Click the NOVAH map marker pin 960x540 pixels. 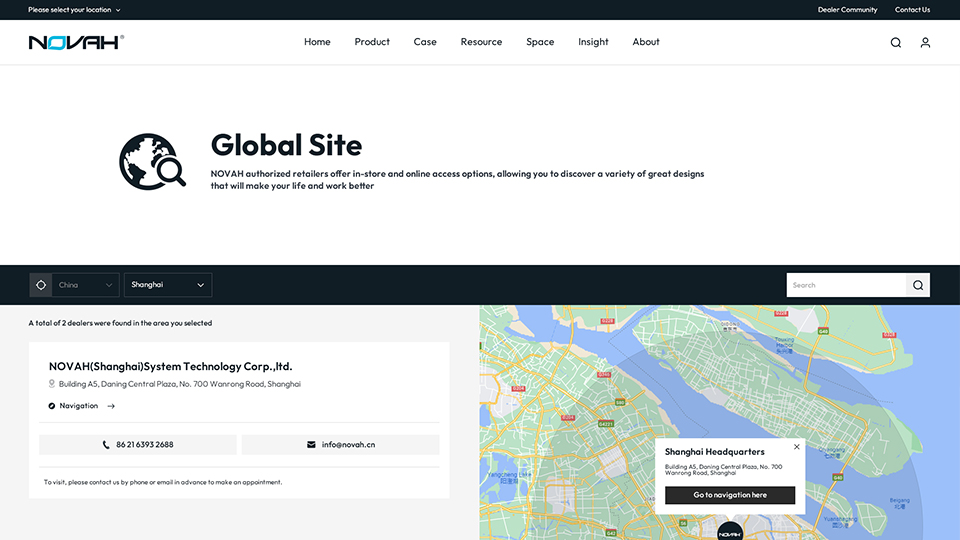pyautogui.click(x=730, y=531)
